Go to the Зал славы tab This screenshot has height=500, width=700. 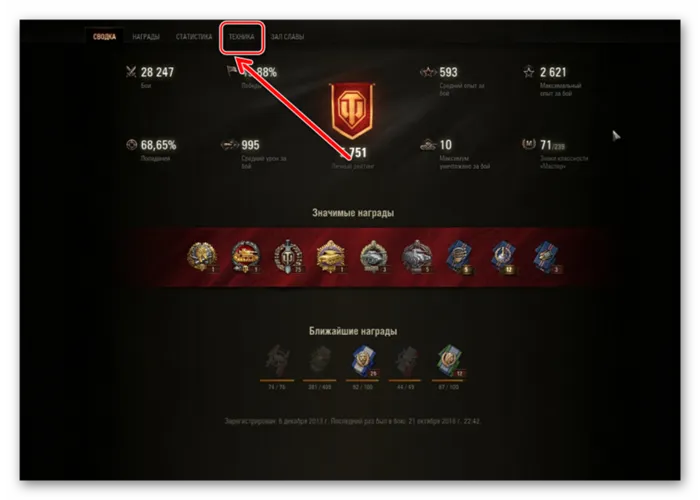[287, 37]
